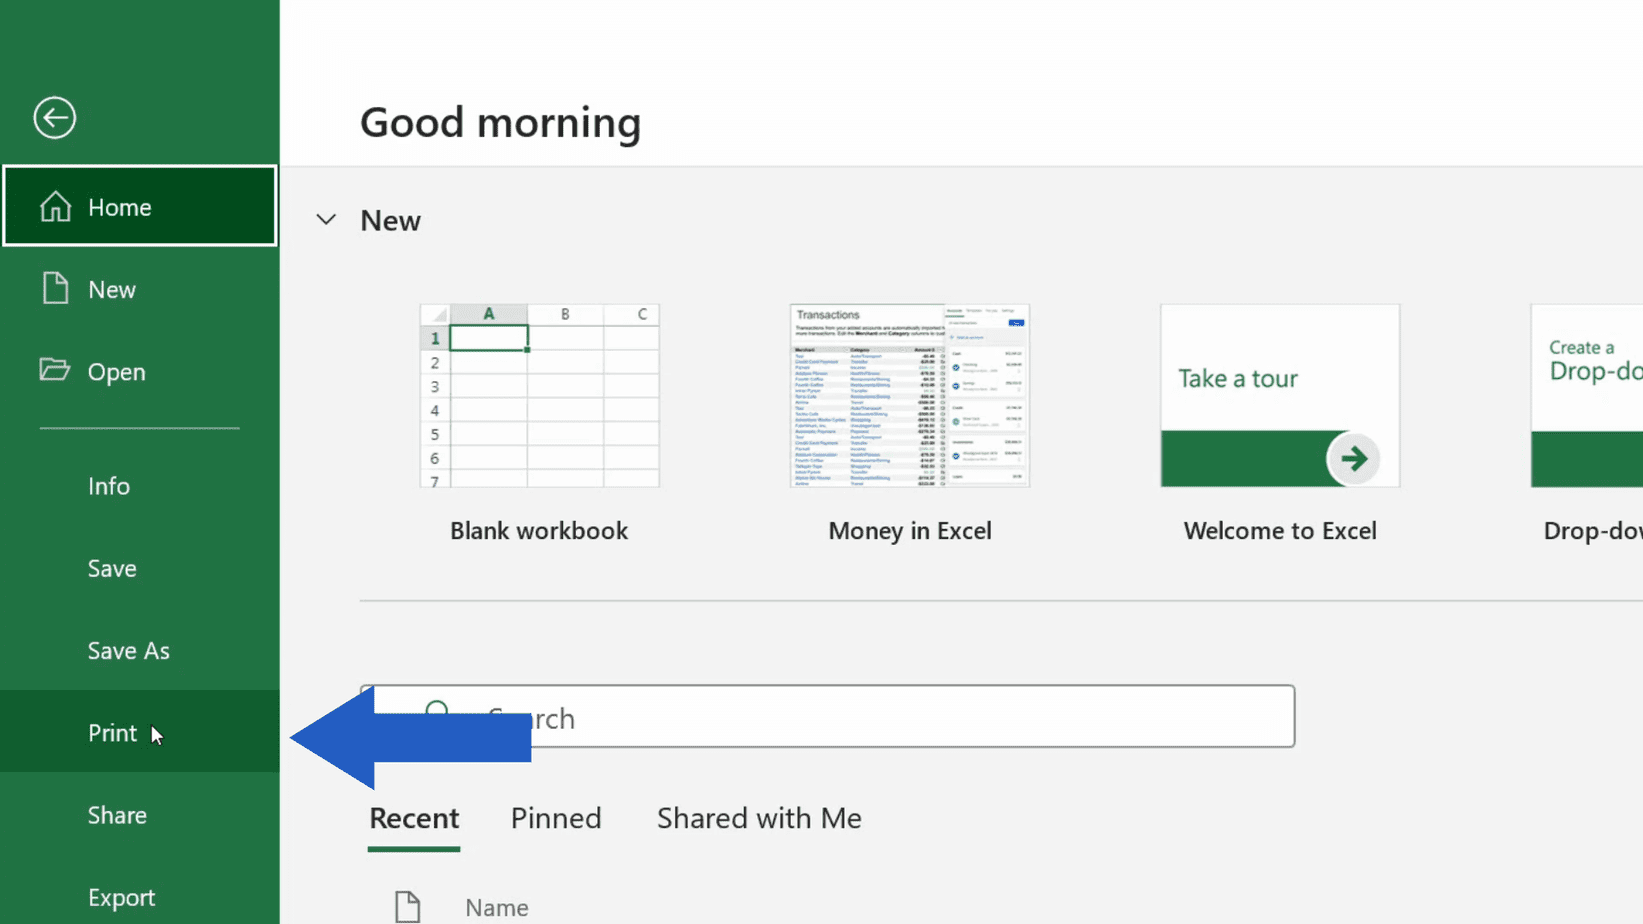The width and height of the screenshot is (1643, 924).
Task: Click the New document sidebar icon
Action: (x=55, y=288)
